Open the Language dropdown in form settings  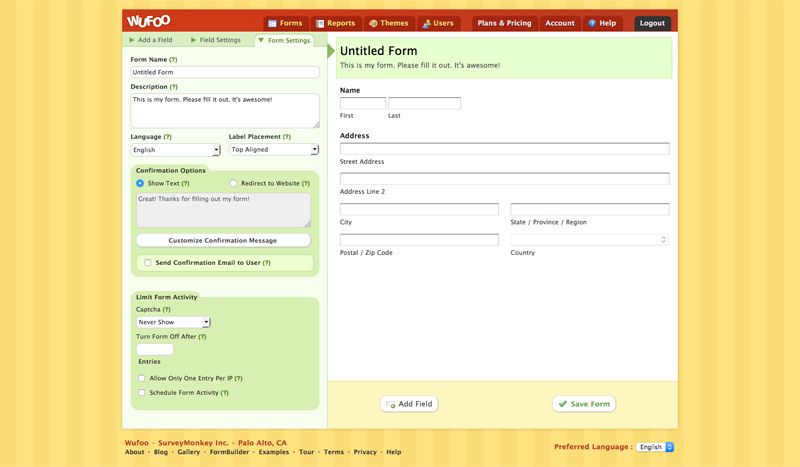tap(176, 150)
